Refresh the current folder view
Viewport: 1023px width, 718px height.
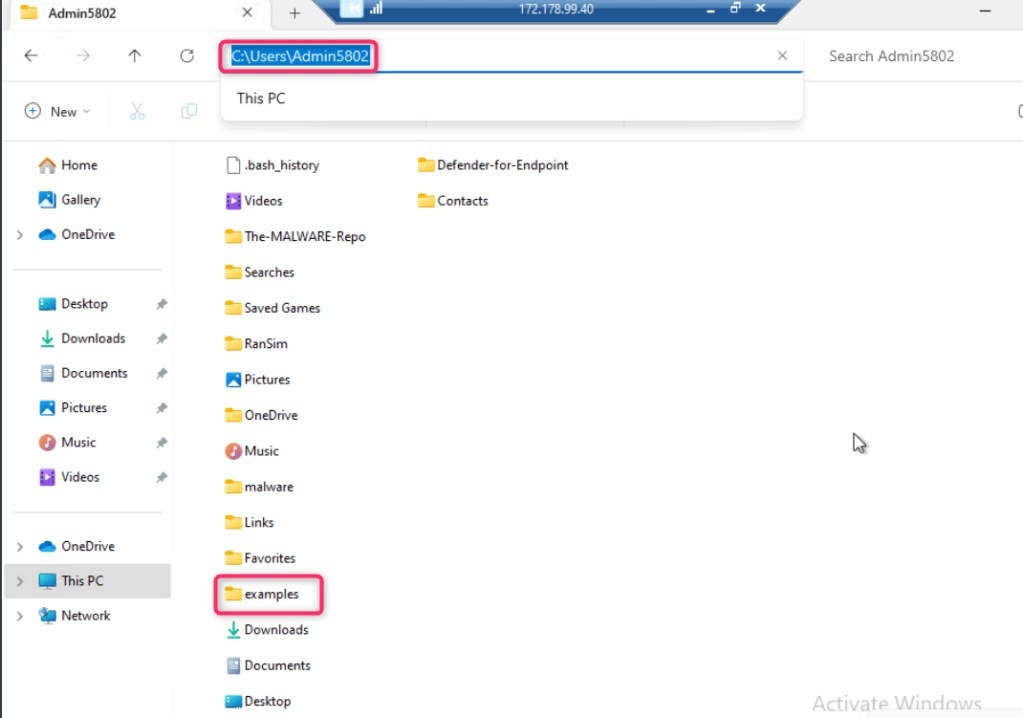(186, 56)
